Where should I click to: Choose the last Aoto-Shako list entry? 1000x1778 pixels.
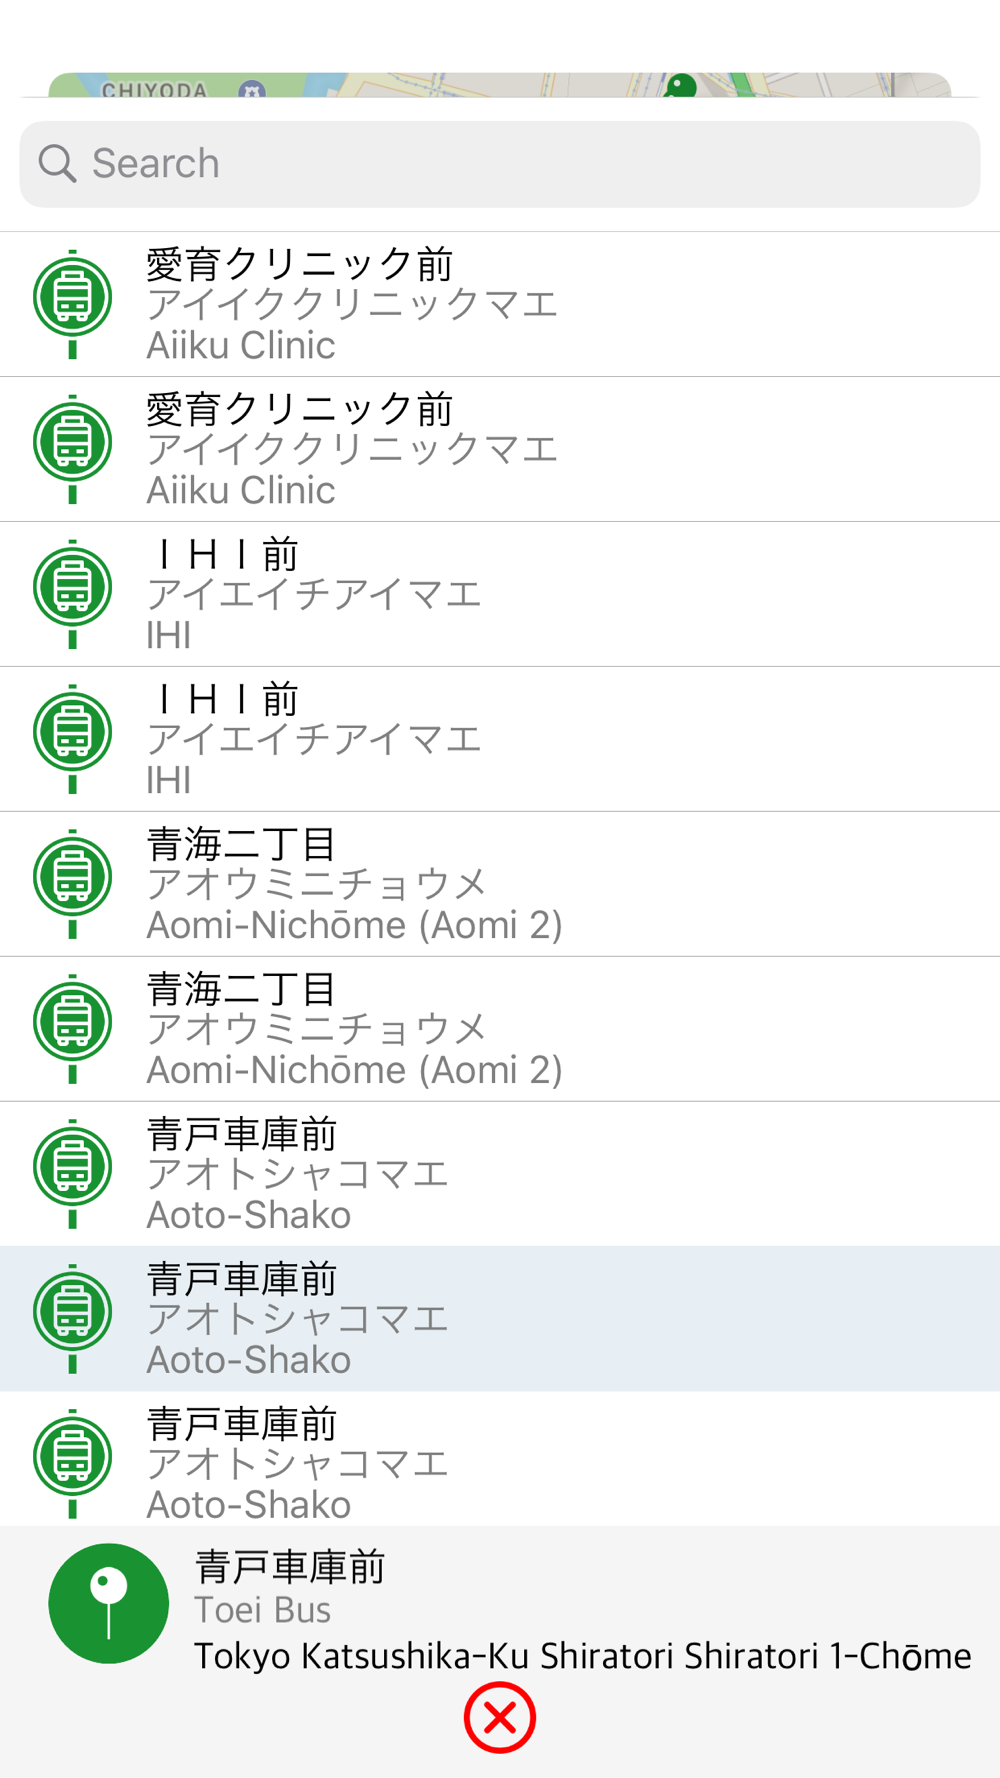click(500, 1459)
